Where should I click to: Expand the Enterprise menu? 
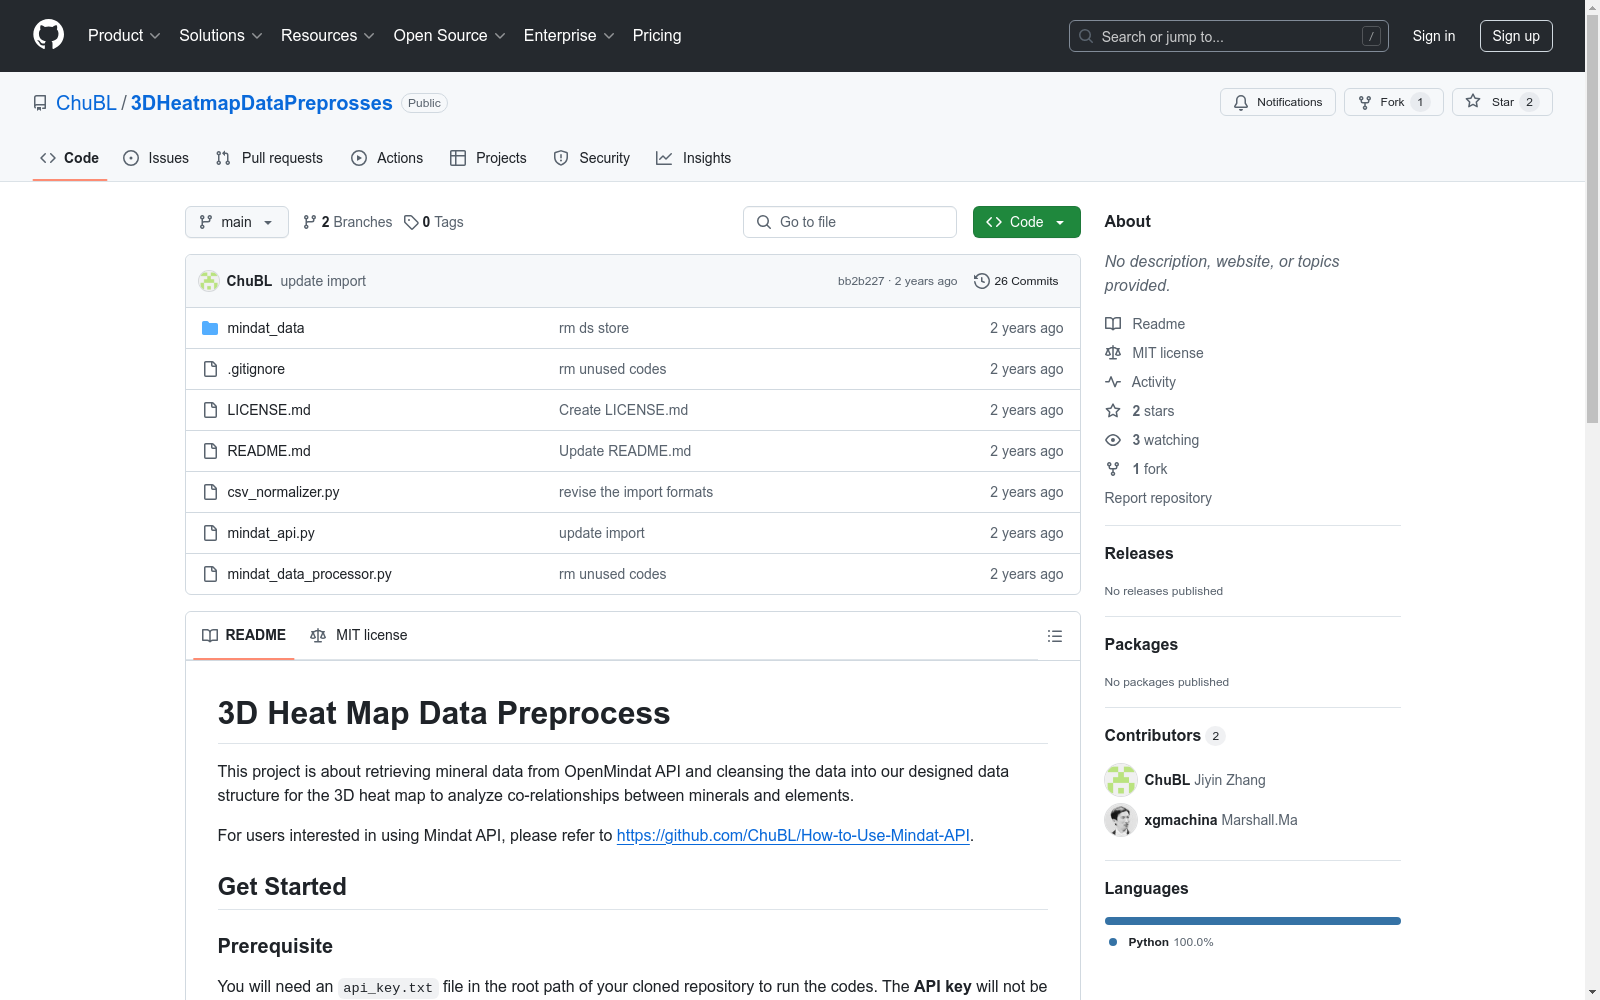tap(569, 36)
